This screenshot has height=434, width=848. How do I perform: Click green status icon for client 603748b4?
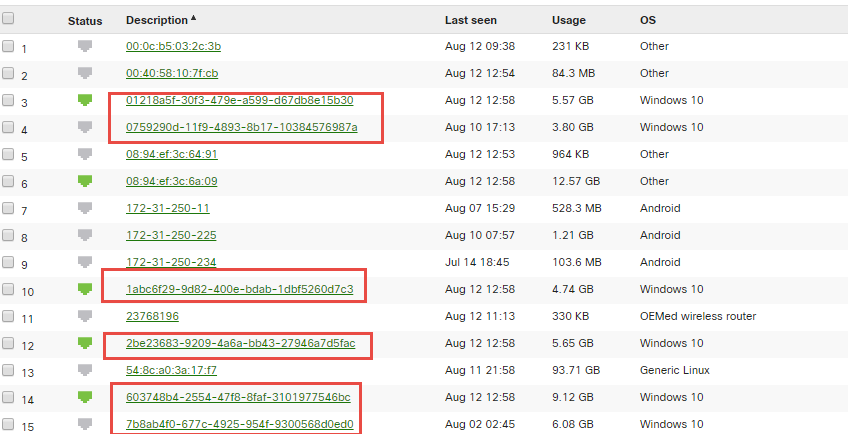(x=85, y=397)
